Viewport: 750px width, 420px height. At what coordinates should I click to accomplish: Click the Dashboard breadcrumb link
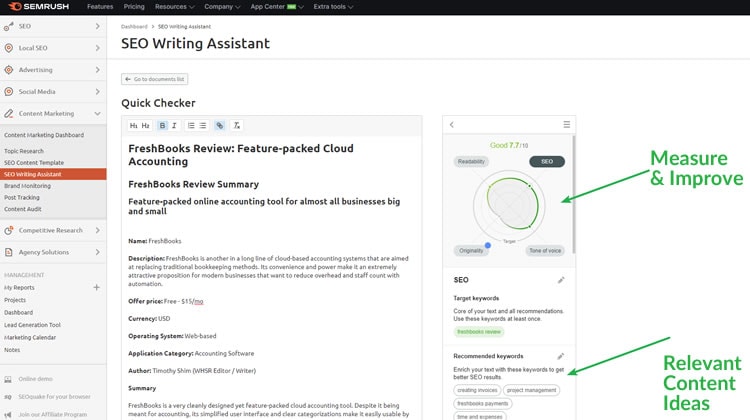[134, 27]
